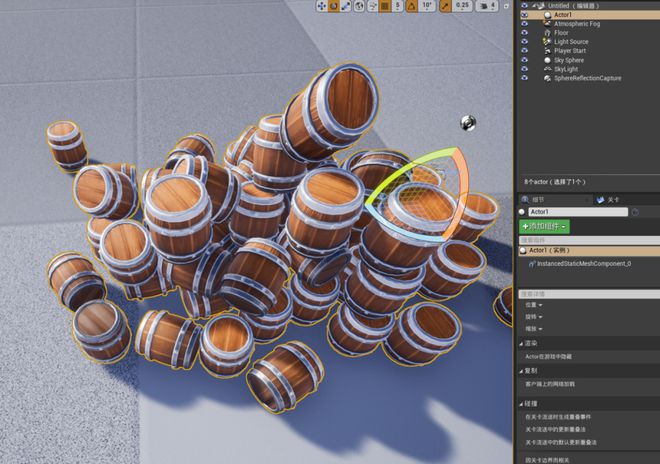The width and height of the screenshot is (660, 464).
Task: Select the rotate gizmo tool
Action: click(333, 6)
